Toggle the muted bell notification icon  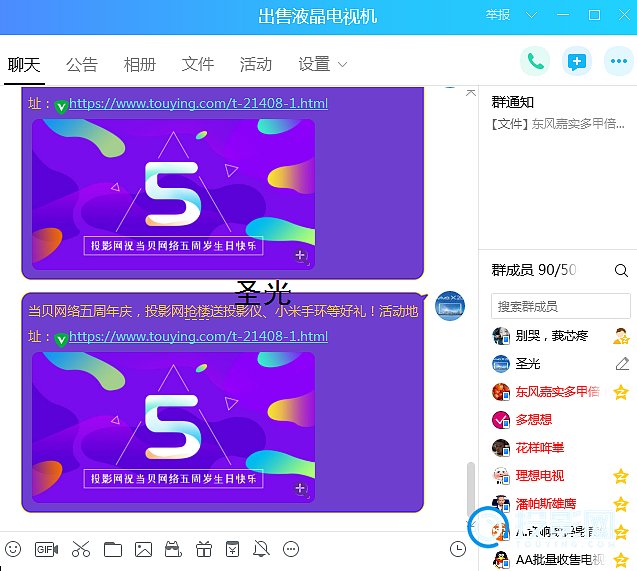261,549
